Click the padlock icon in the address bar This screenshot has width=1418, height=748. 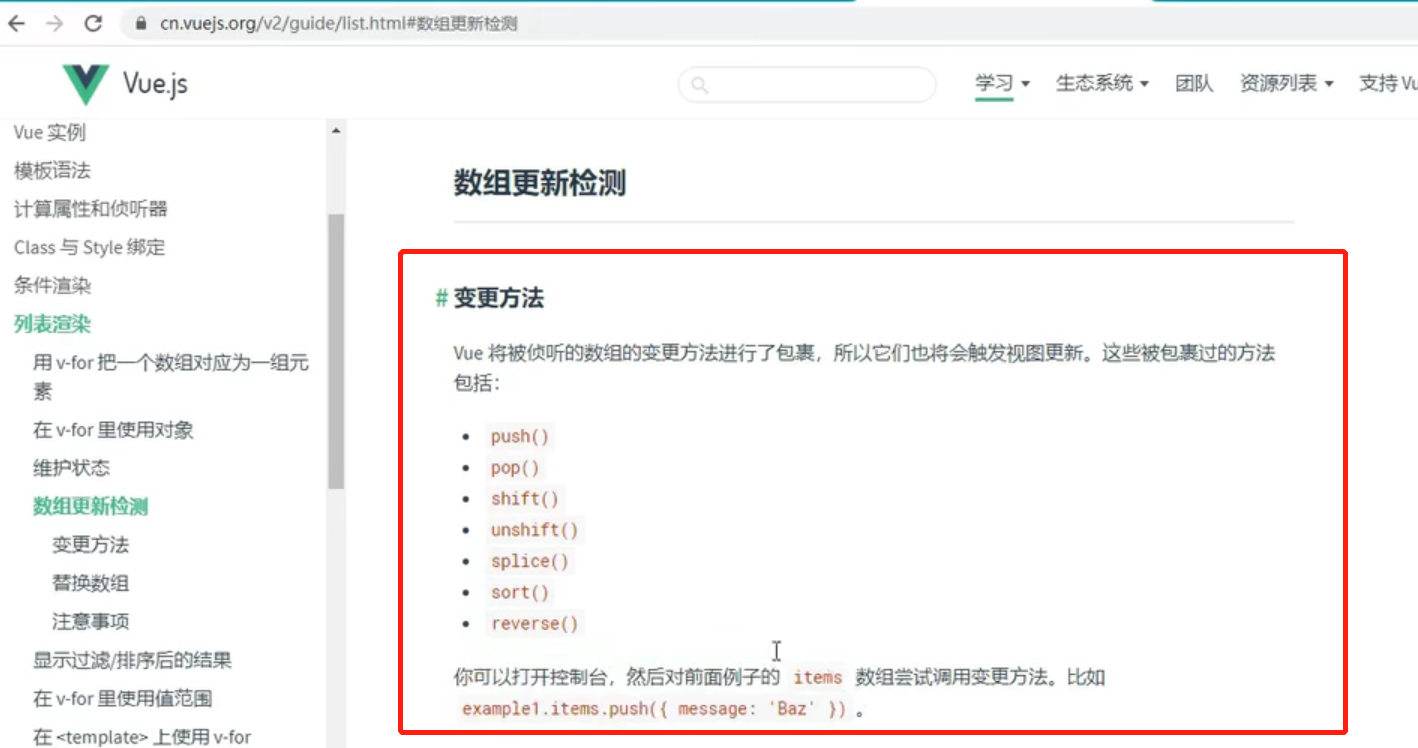coord(140,24)
